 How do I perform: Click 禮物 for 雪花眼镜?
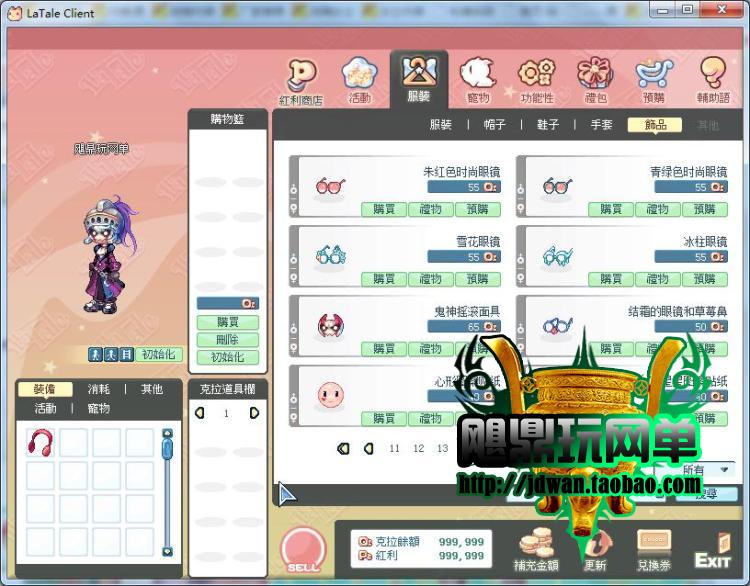(430, 279)
